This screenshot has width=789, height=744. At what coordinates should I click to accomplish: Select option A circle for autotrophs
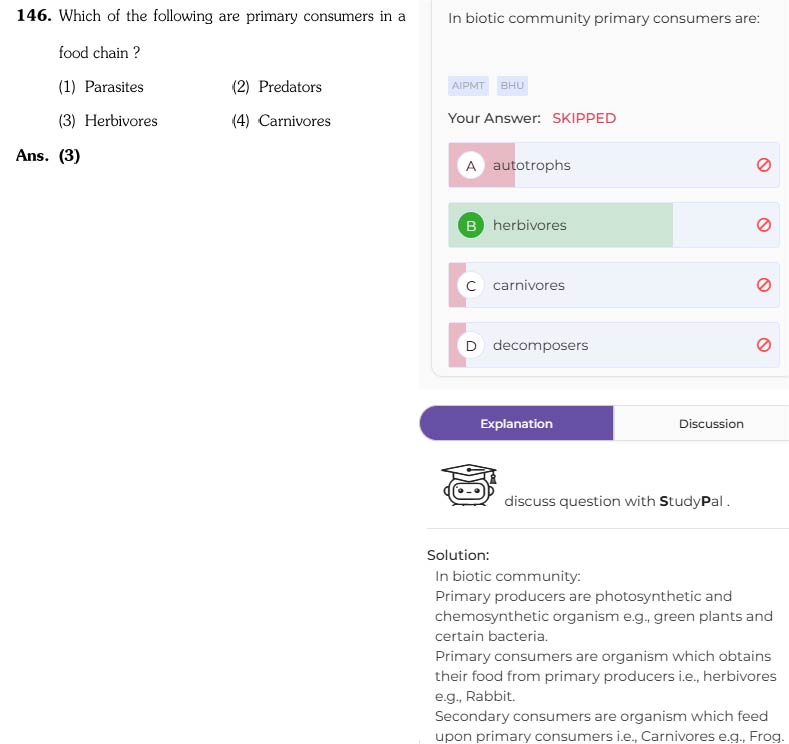[470, 166]
